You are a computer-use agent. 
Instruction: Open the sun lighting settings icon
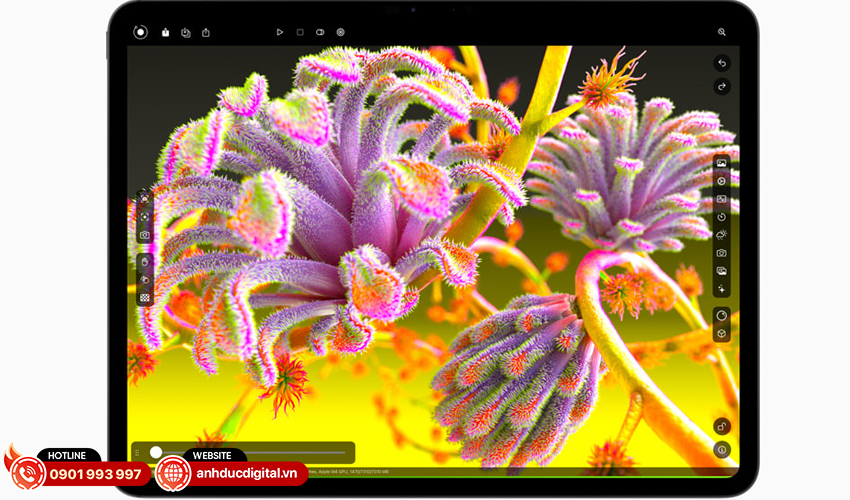click(722, 235)
